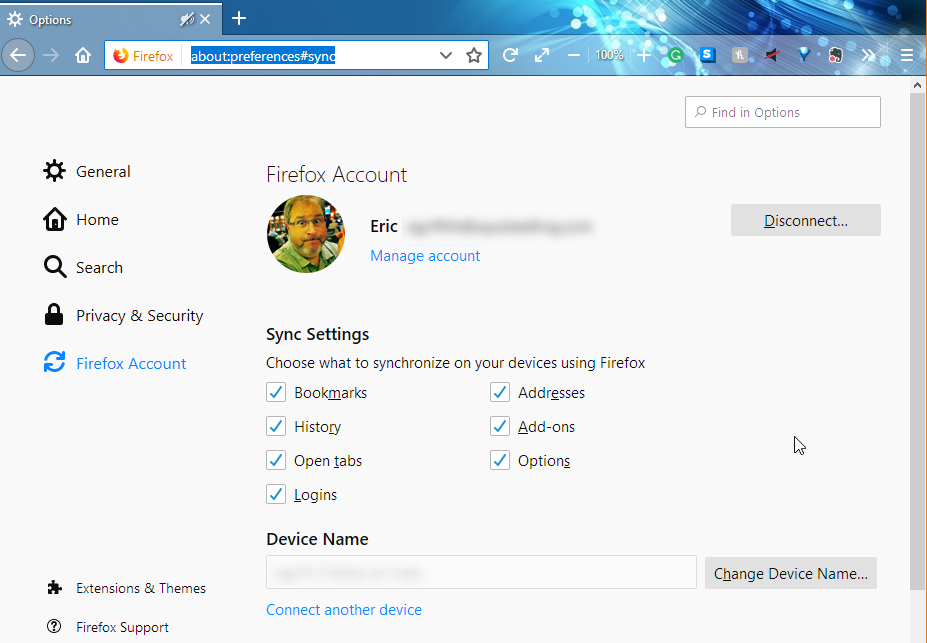
Task: Click the Disconnect... button
Action: pos(805,220)
